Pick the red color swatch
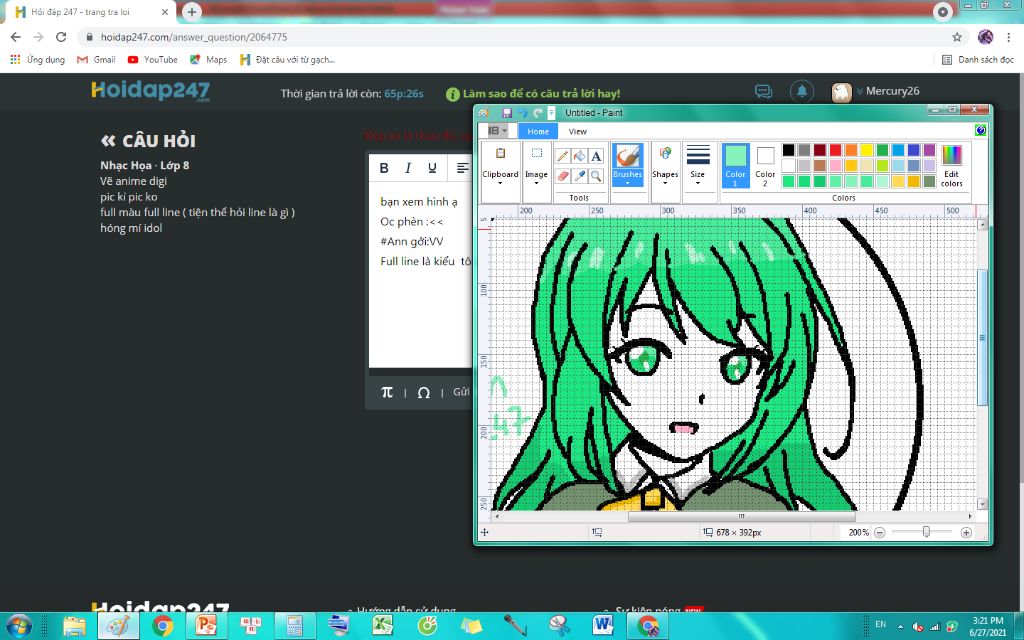1024x640 pixels. [x=835, y=150]
